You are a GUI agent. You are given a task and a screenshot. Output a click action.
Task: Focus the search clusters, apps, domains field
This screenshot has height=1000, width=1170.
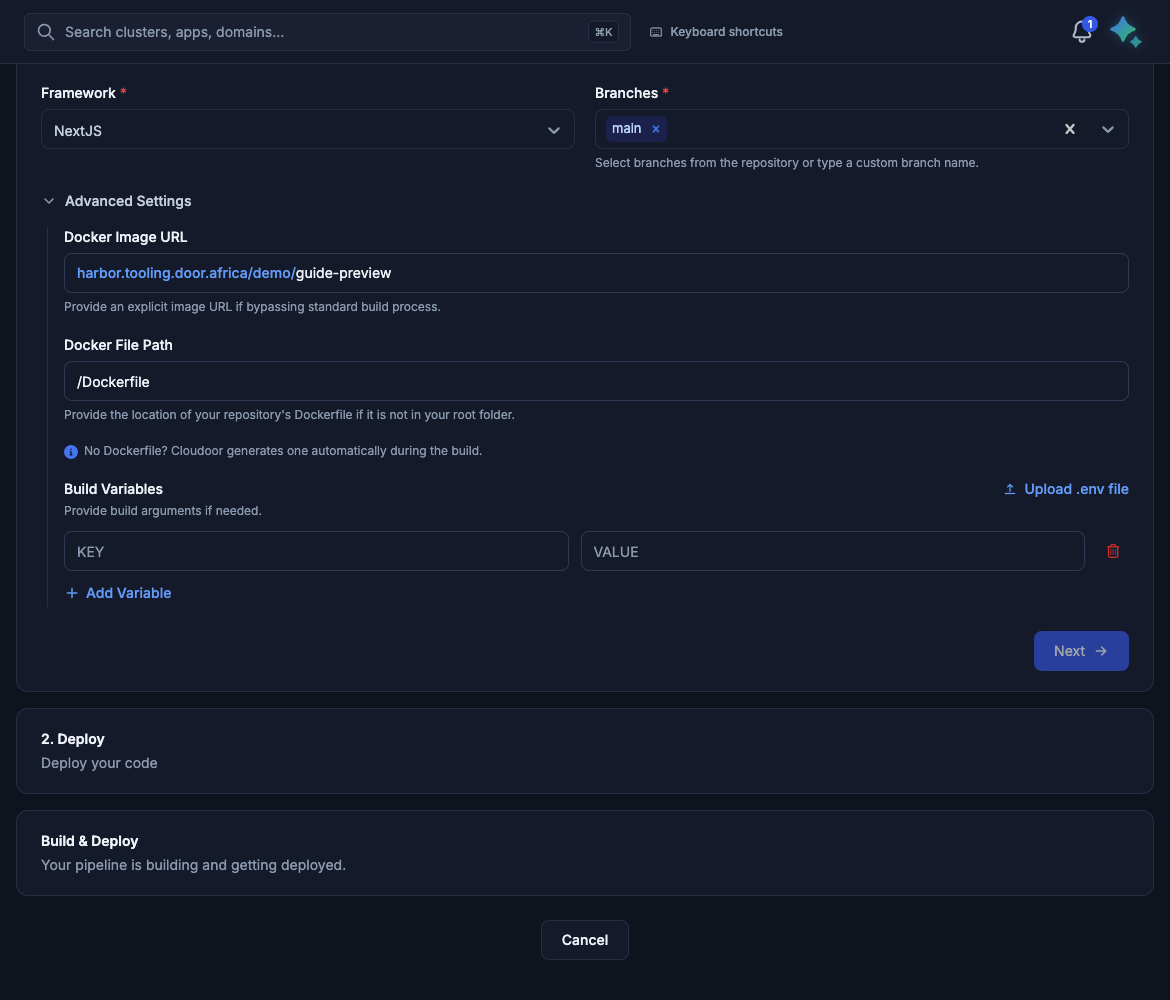(327, 32)
